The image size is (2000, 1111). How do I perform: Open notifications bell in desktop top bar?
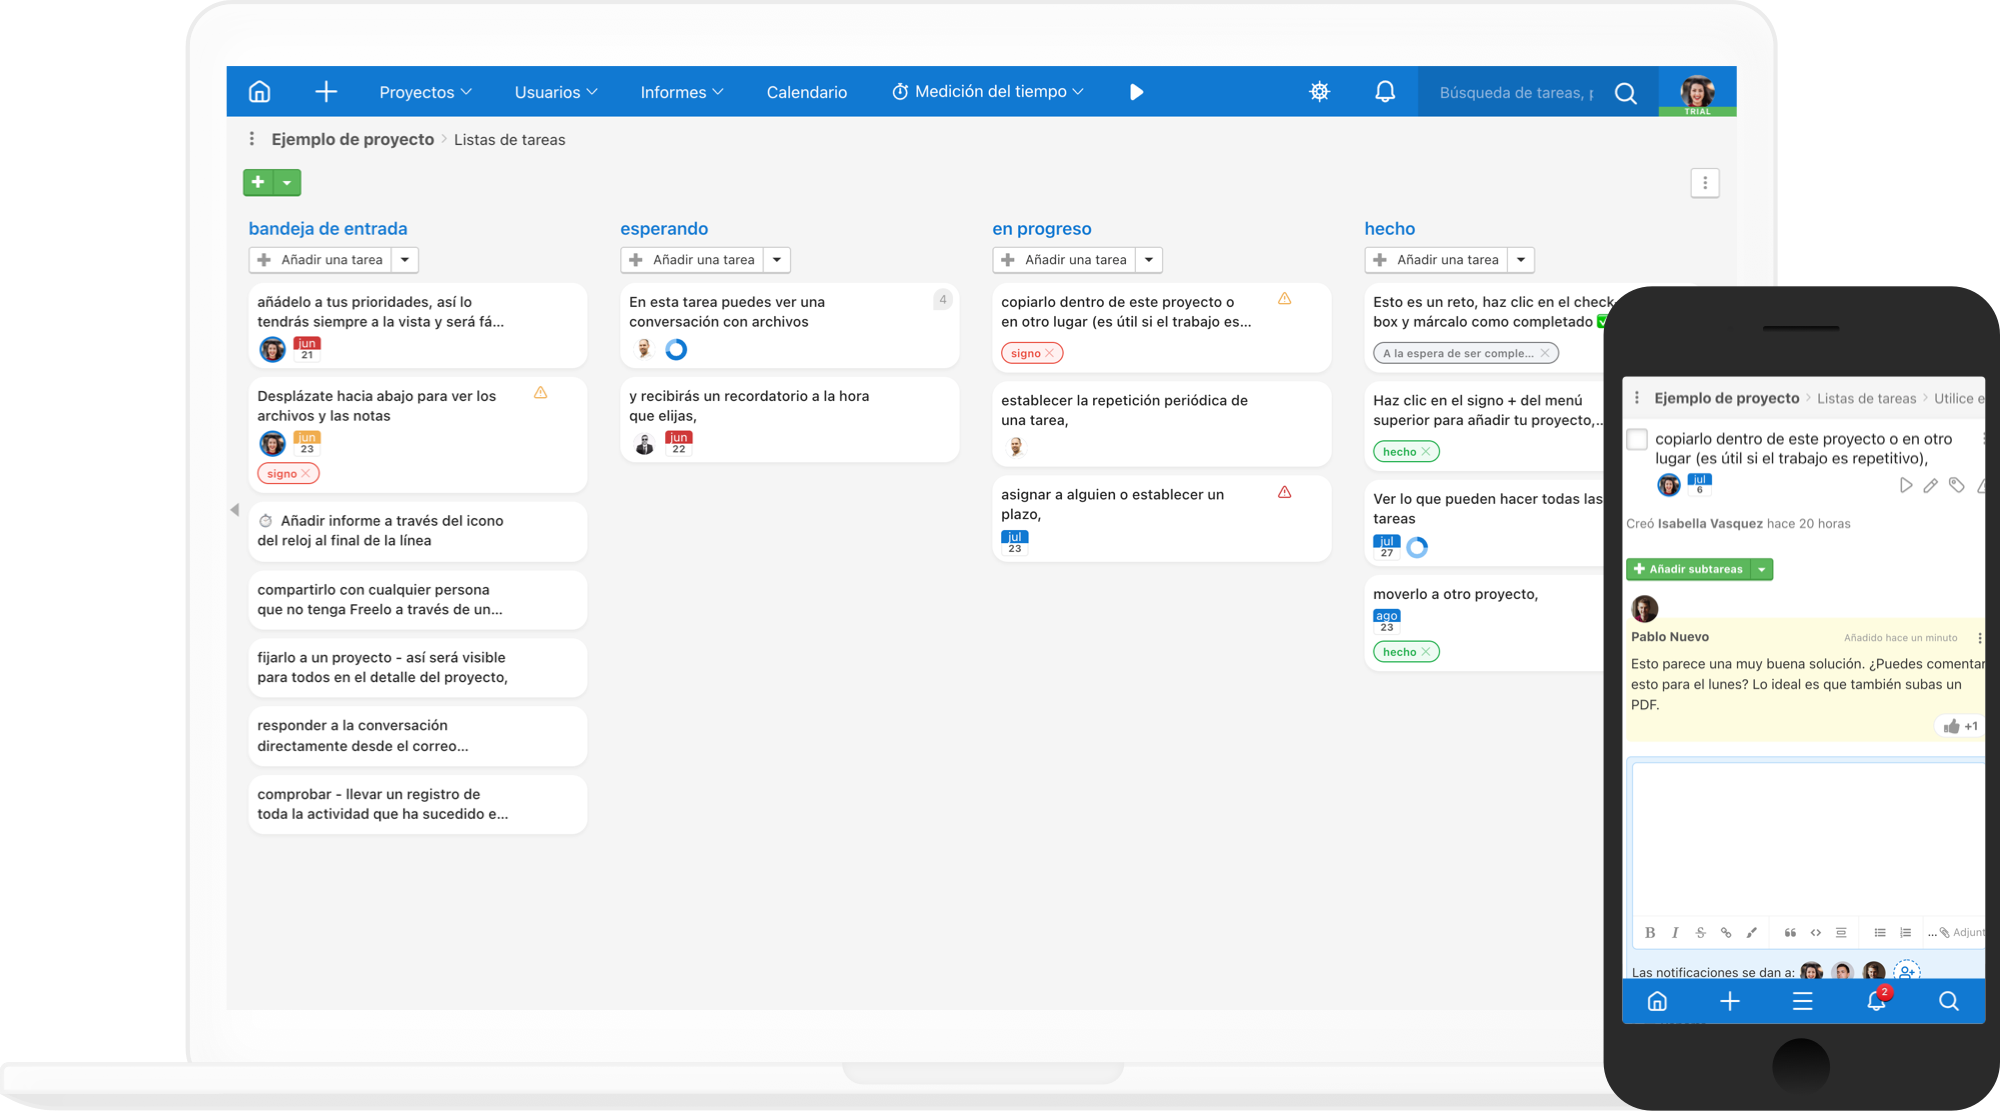coord(1385,92)
